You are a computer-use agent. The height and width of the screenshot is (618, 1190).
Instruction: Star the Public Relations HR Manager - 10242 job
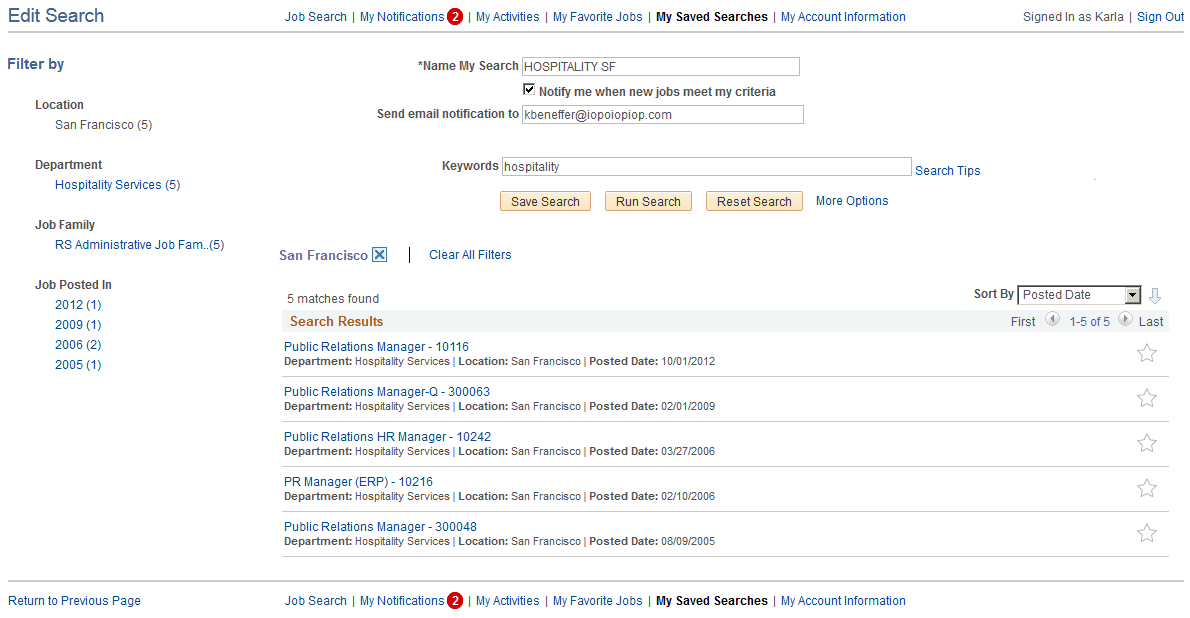(1146, 443)
